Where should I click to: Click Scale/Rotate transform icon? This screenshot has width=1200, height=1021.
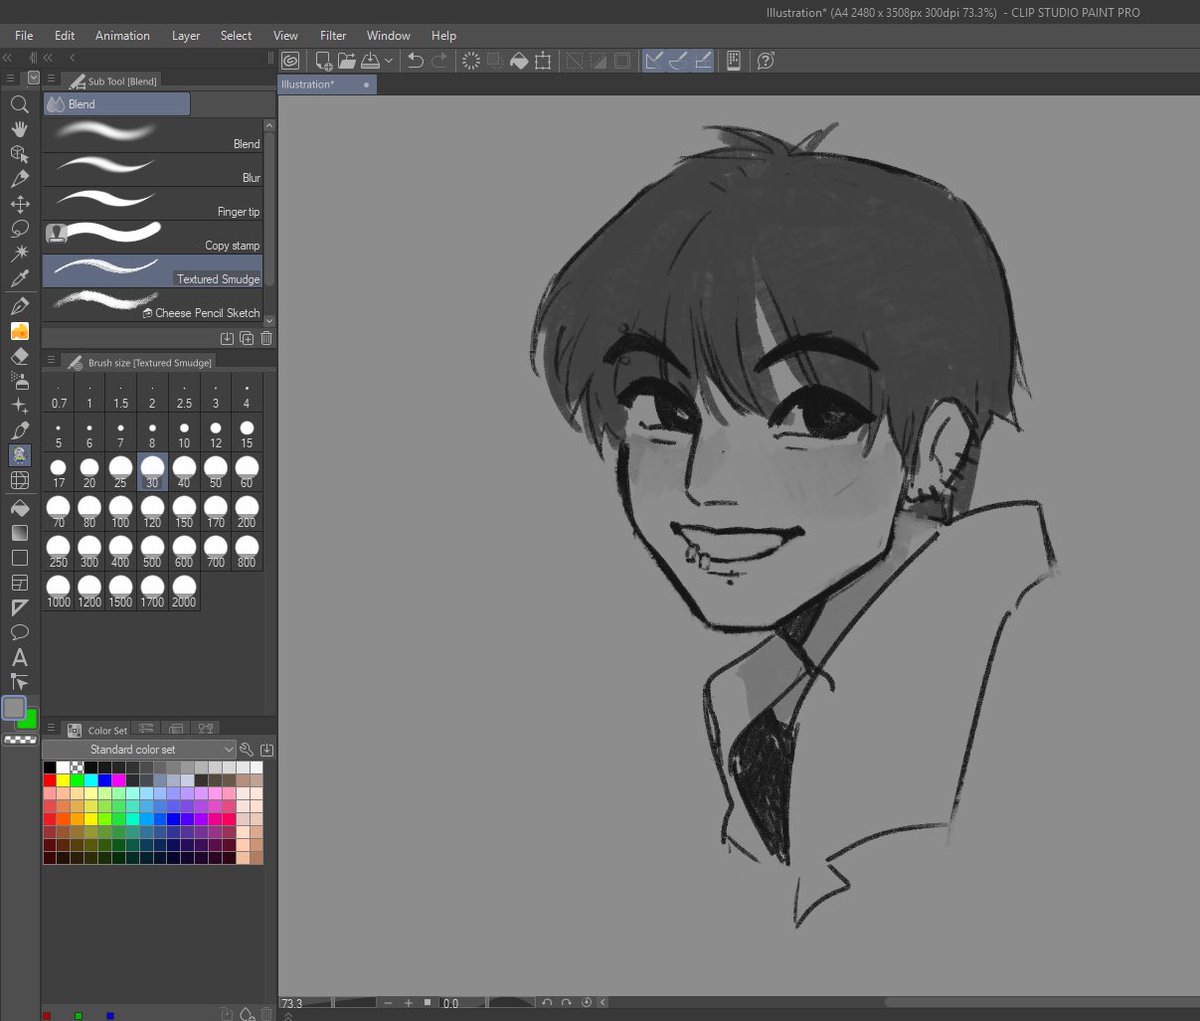click(x=543, y=61)
